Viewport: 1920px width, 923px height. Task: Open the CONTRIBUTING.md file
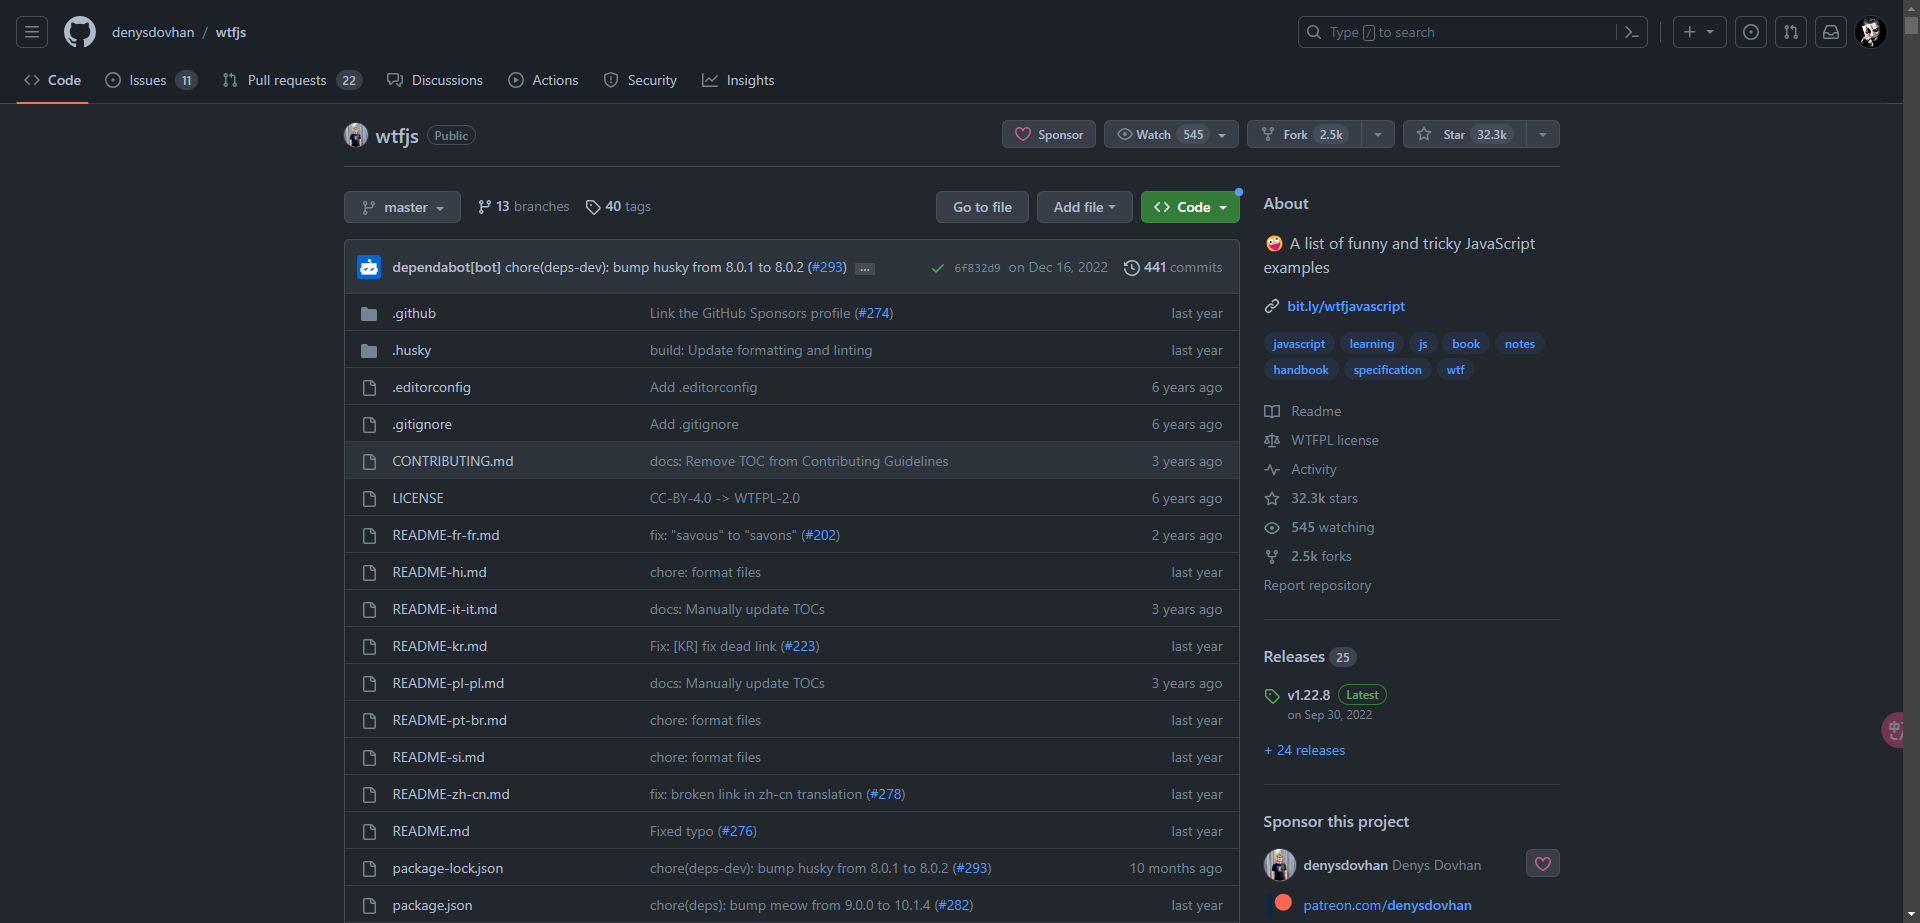pyautogui.click(x=453, y=461)
